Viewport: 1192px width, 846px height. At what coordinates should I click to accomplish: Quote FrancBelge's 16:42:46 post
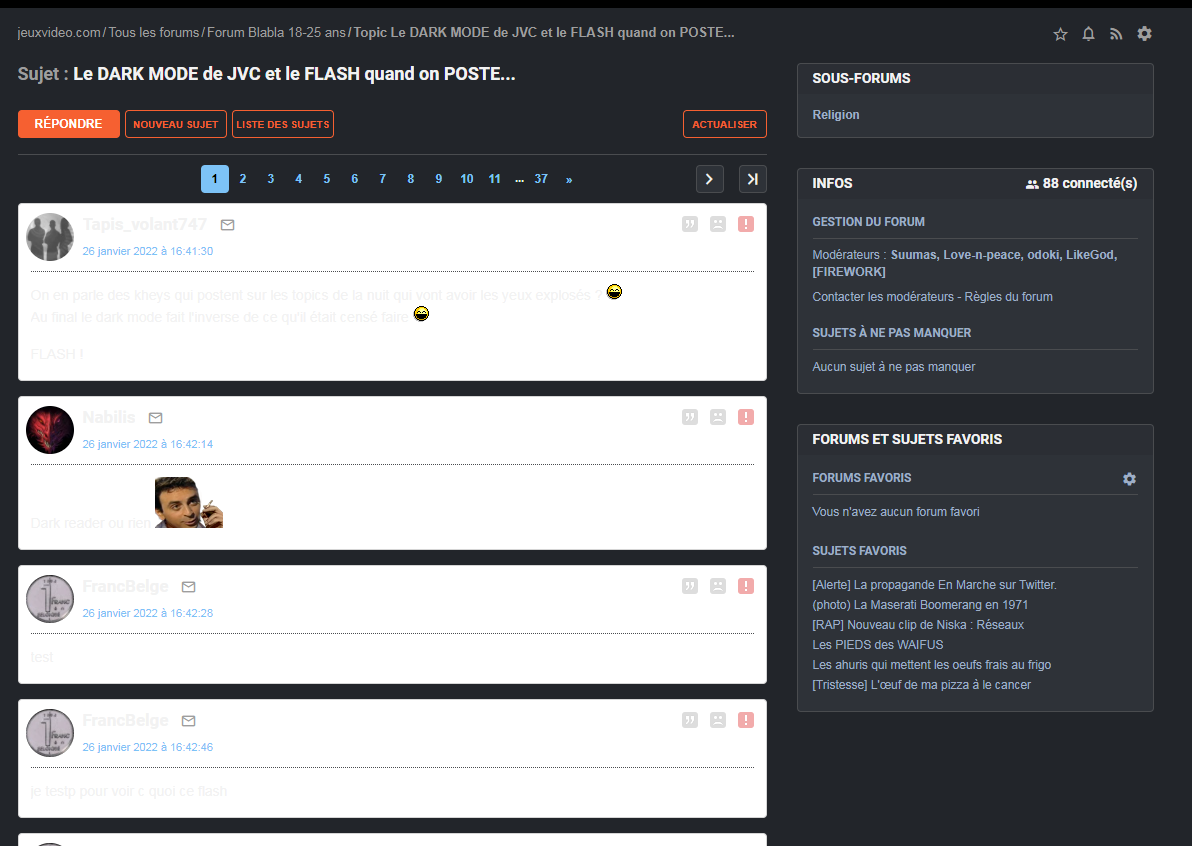pos(690,720)
